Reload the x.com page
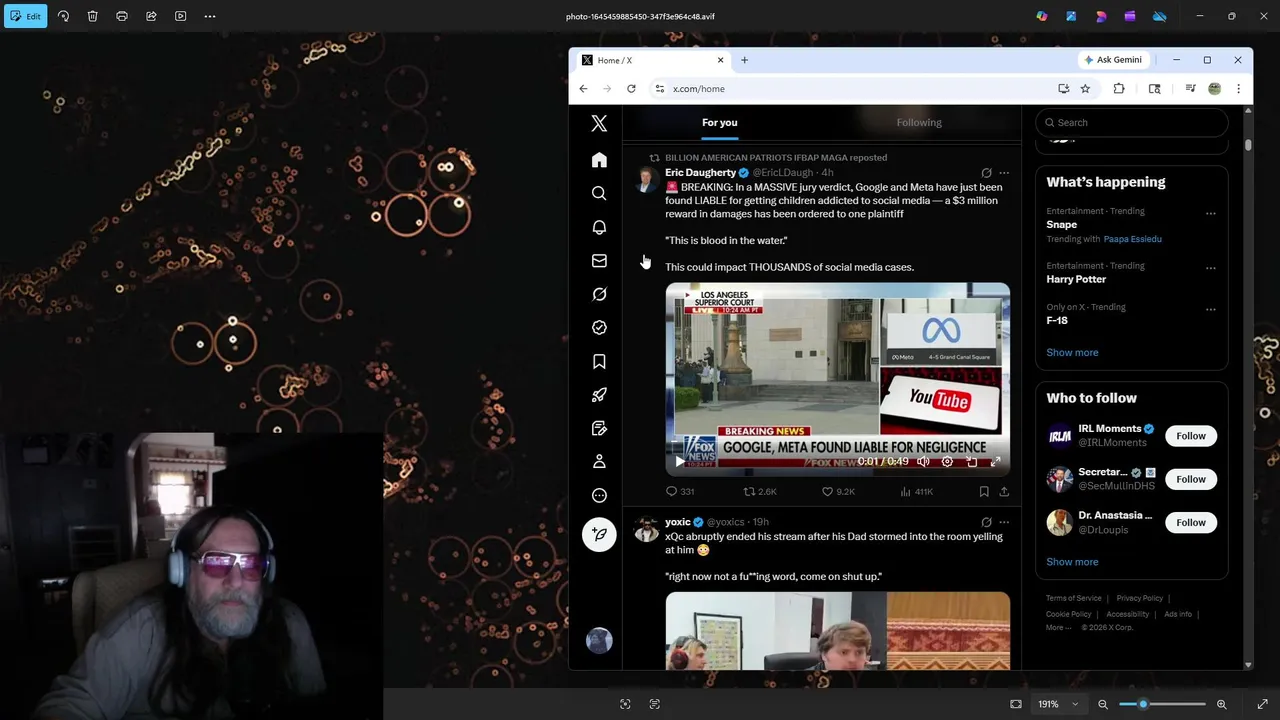Screen dimensions: 1280x720 tap(631, 89)
